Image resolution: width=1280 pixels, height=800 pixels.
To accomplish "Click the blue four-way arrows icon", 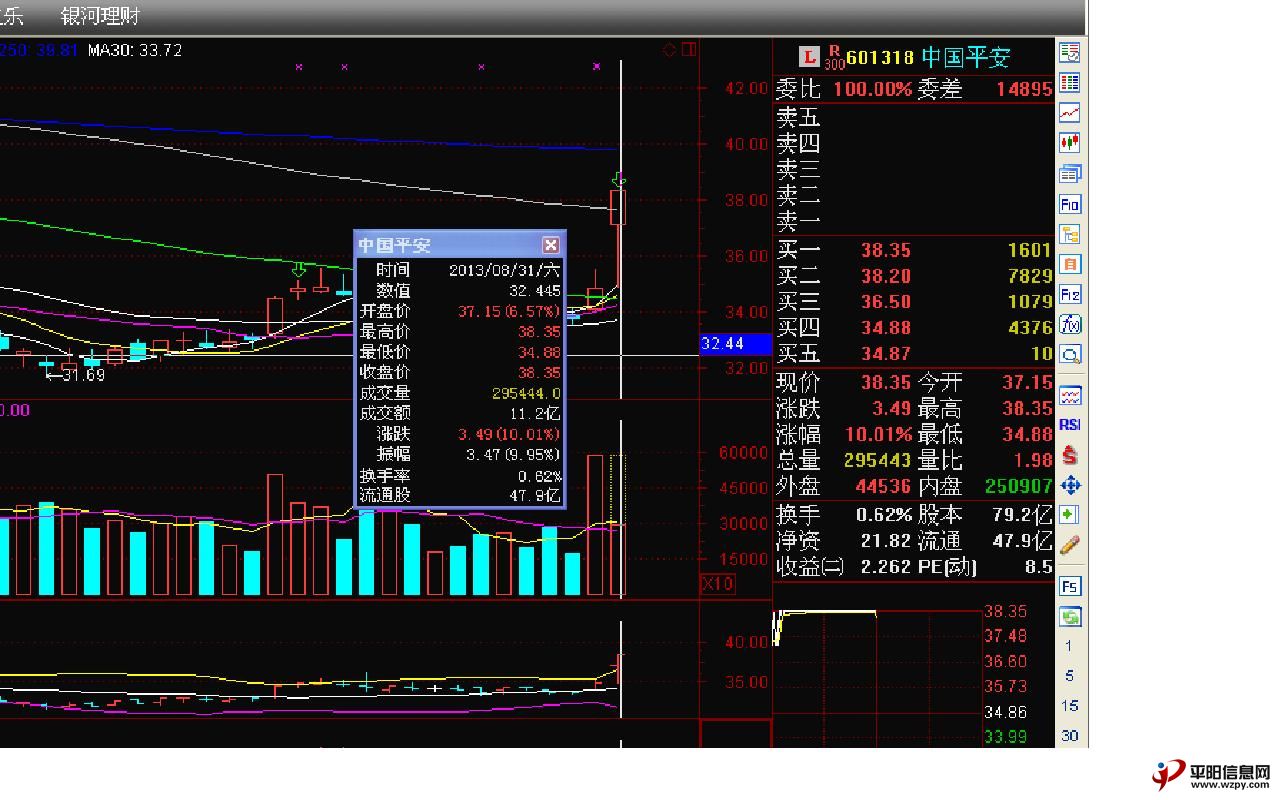I will click(1070, 485).
